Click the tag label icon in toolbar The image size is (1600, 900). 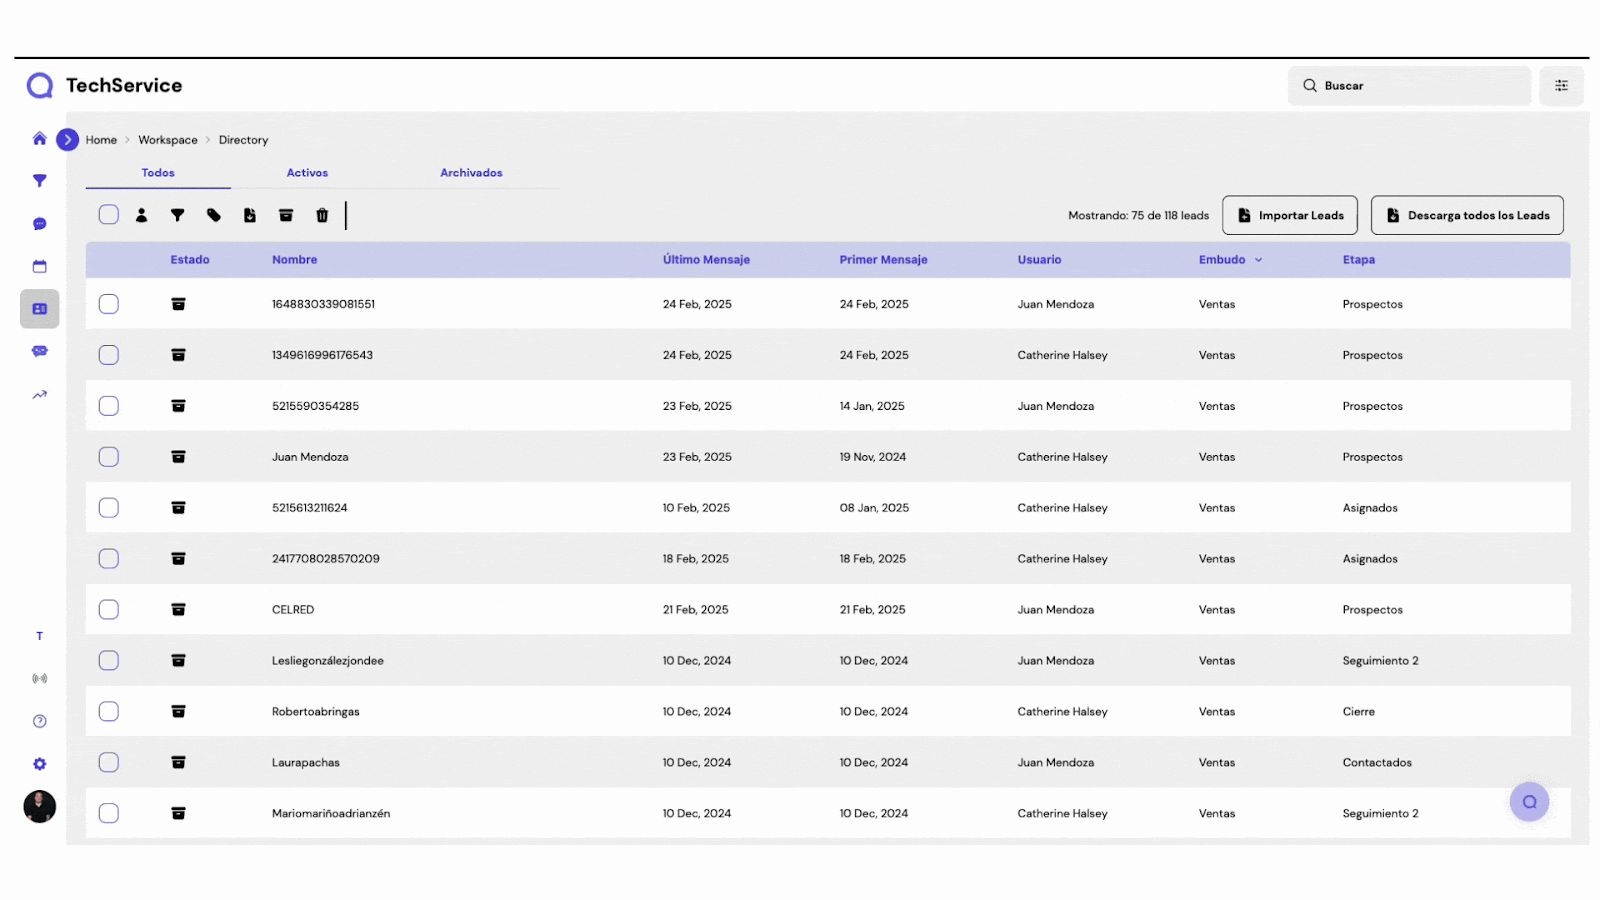[214, 215]
